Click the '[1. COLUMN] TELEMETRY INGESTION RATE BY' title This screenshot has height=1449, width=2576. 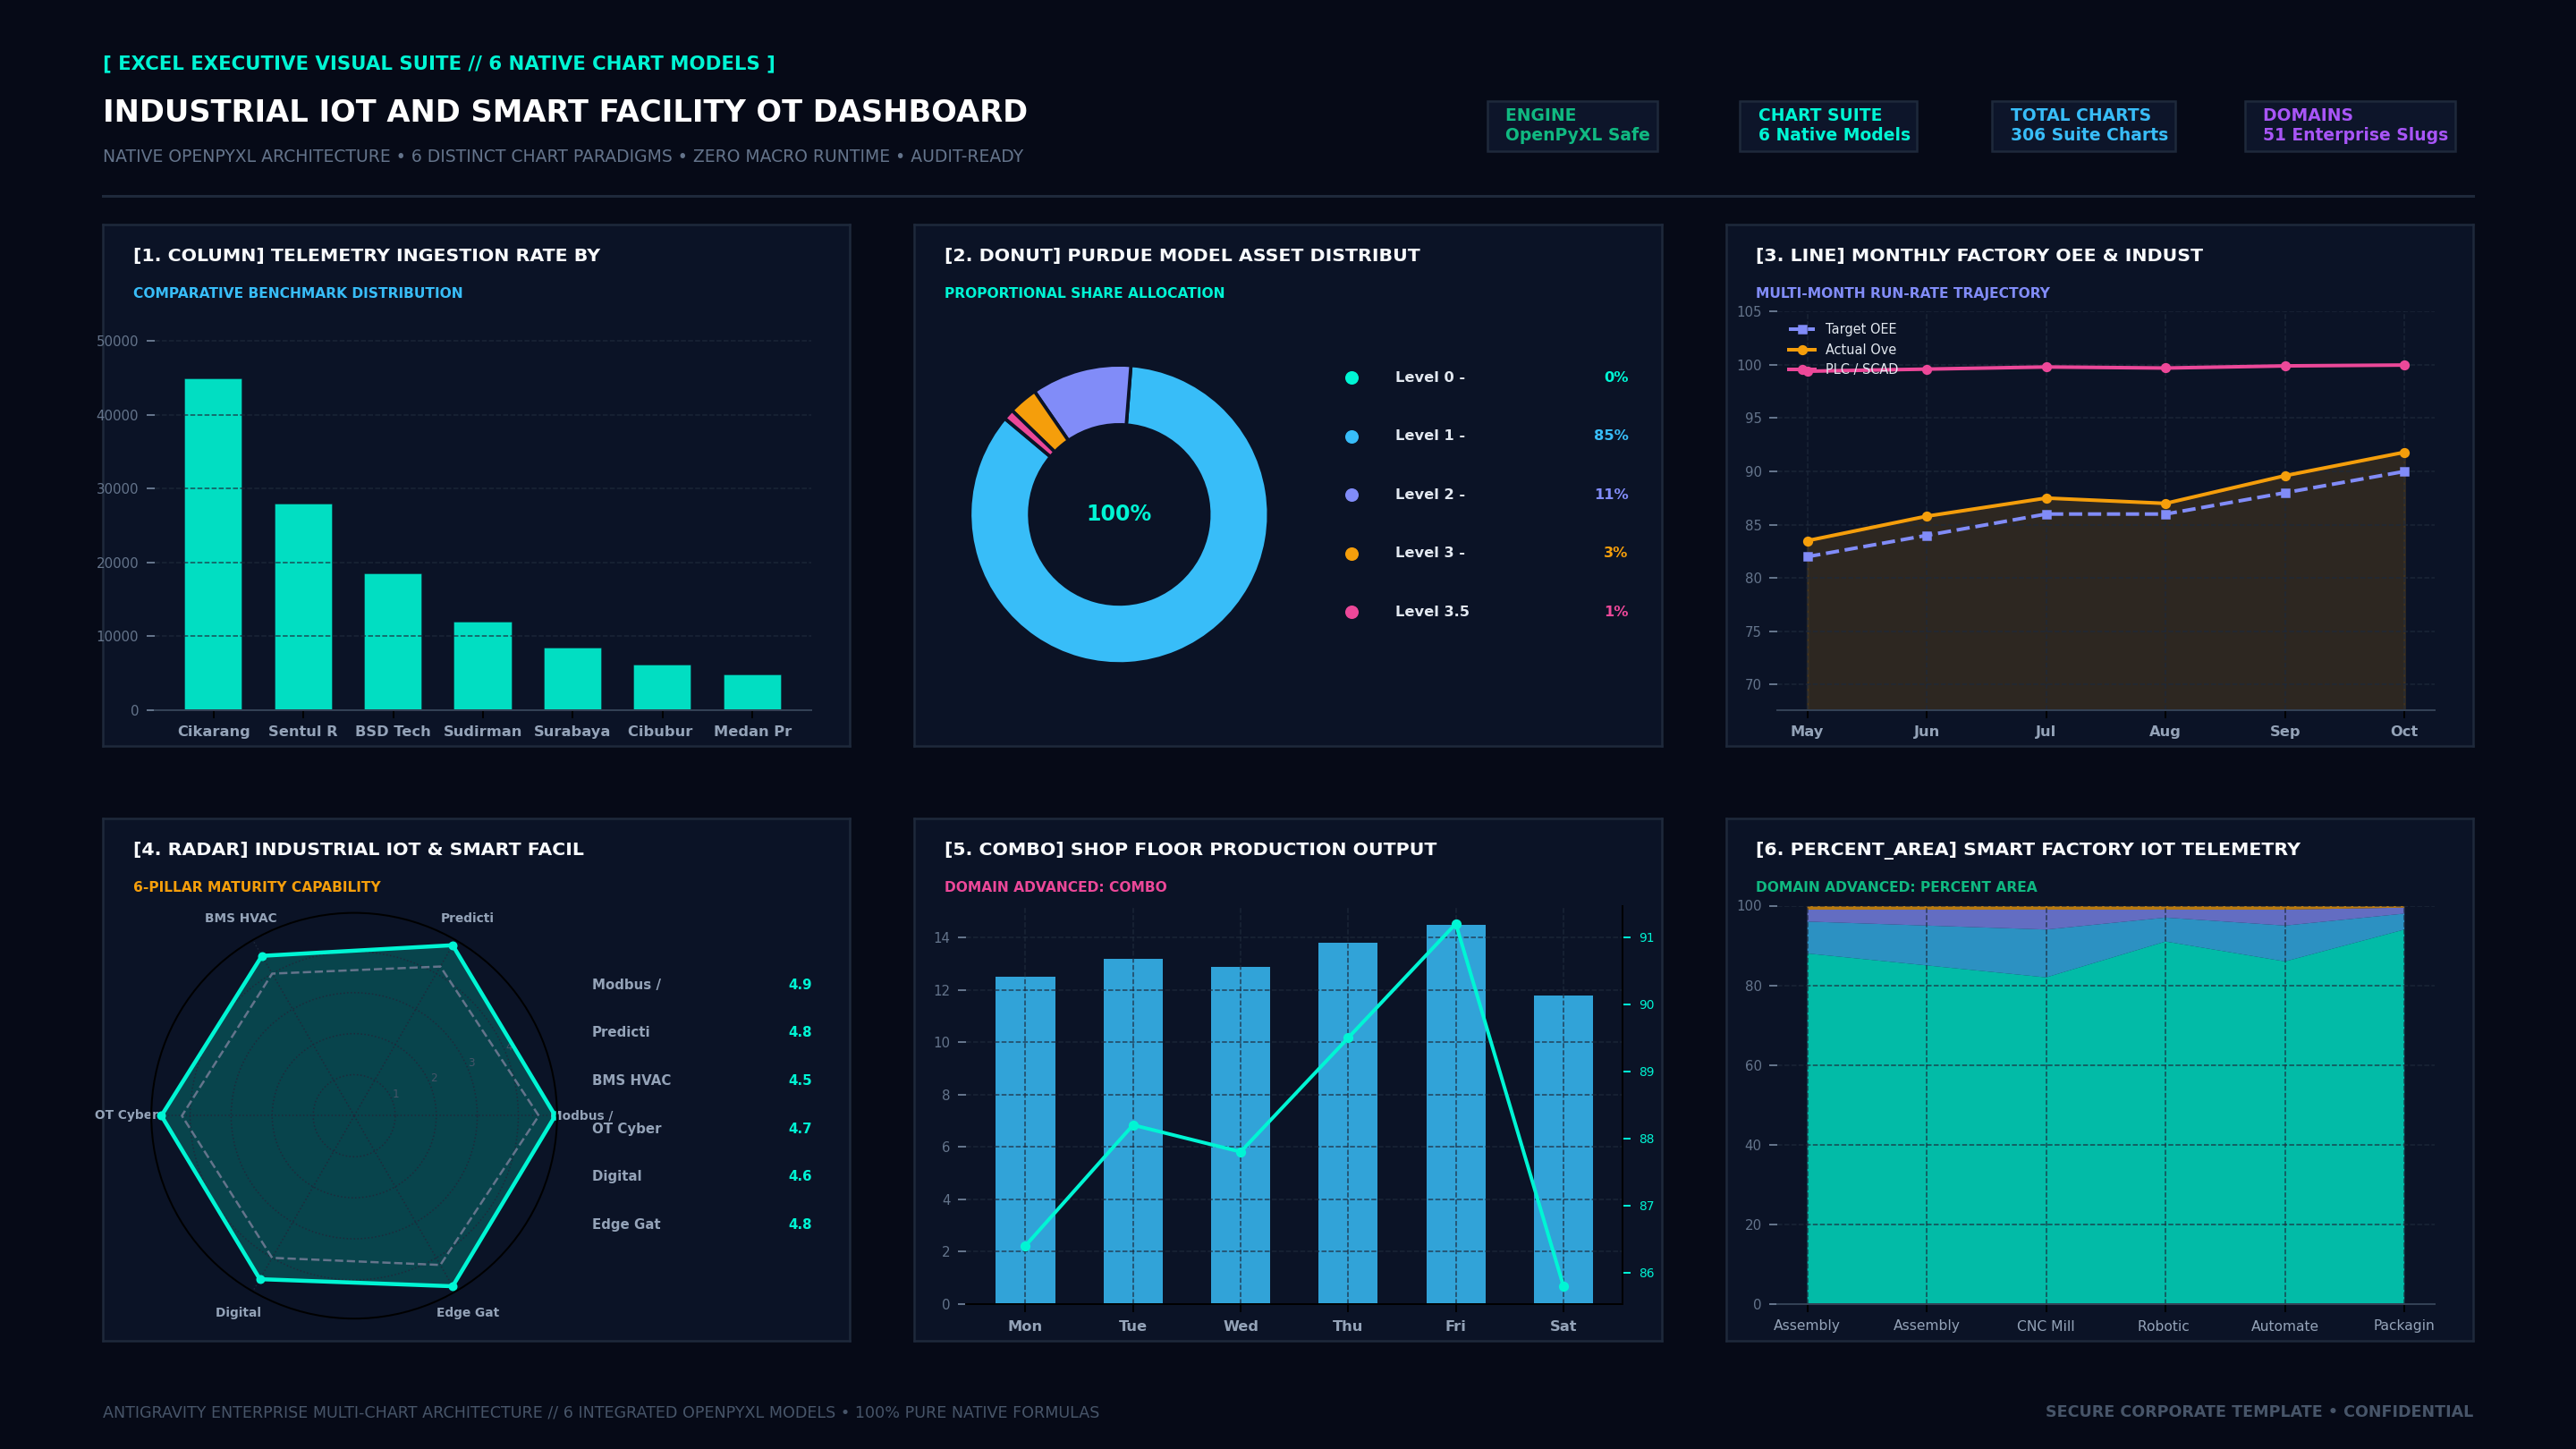click(x=367, y=256)
